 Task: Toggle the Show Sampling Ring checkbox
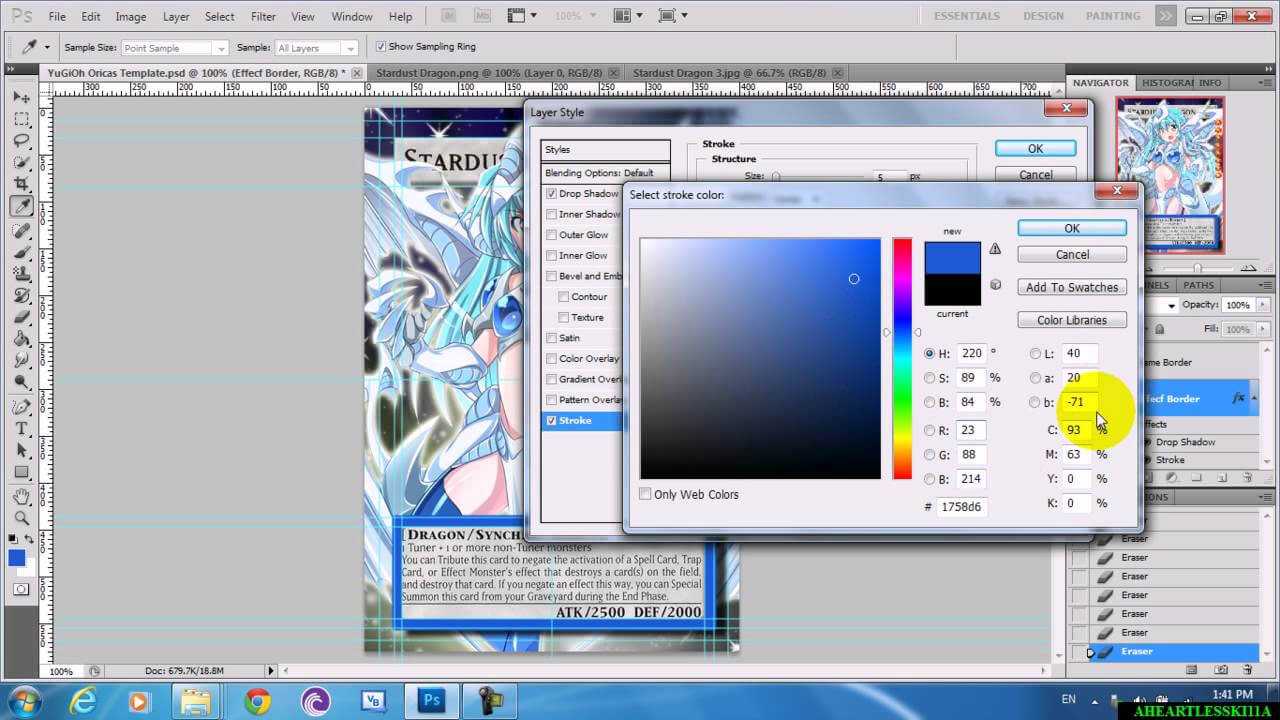point(381,47)
